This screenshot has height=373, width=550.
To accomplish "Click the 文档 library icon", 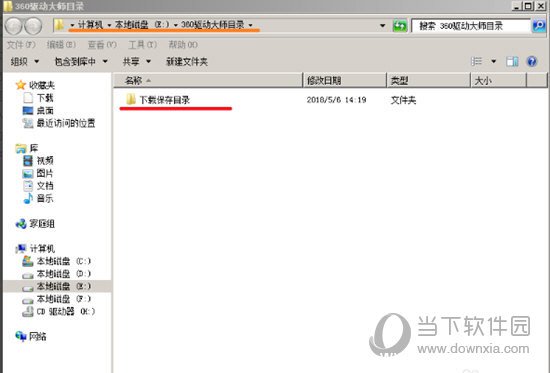I will tap(28, 186).
